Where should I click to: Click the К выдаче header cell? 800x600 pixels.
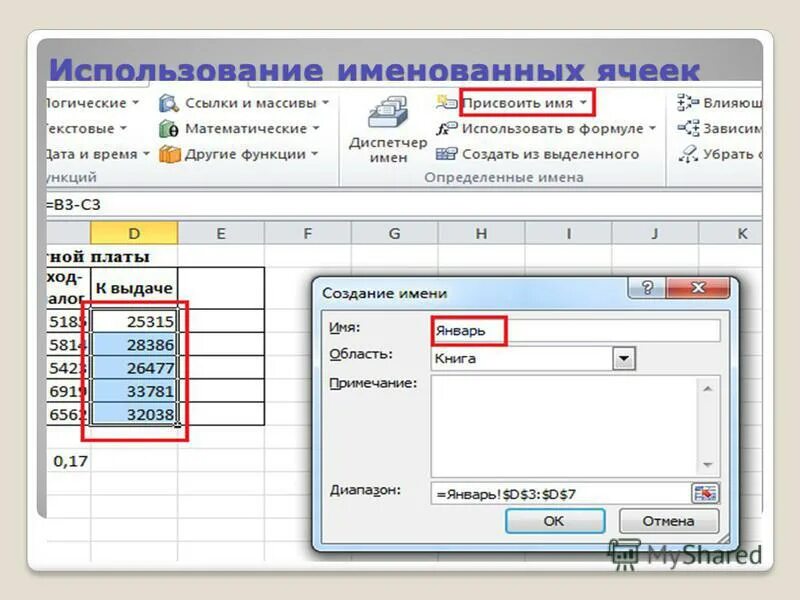[x=134, y=288]
